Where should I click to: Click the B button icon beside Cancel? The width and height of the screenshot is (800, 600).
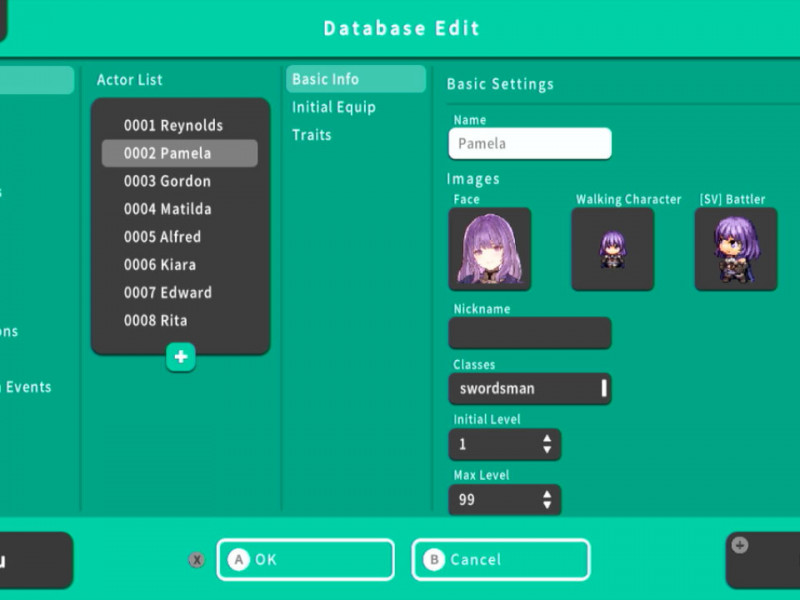433,560
